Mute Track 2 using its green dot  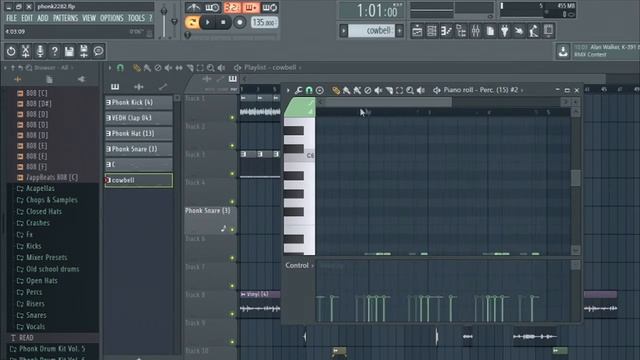[232, 146]
